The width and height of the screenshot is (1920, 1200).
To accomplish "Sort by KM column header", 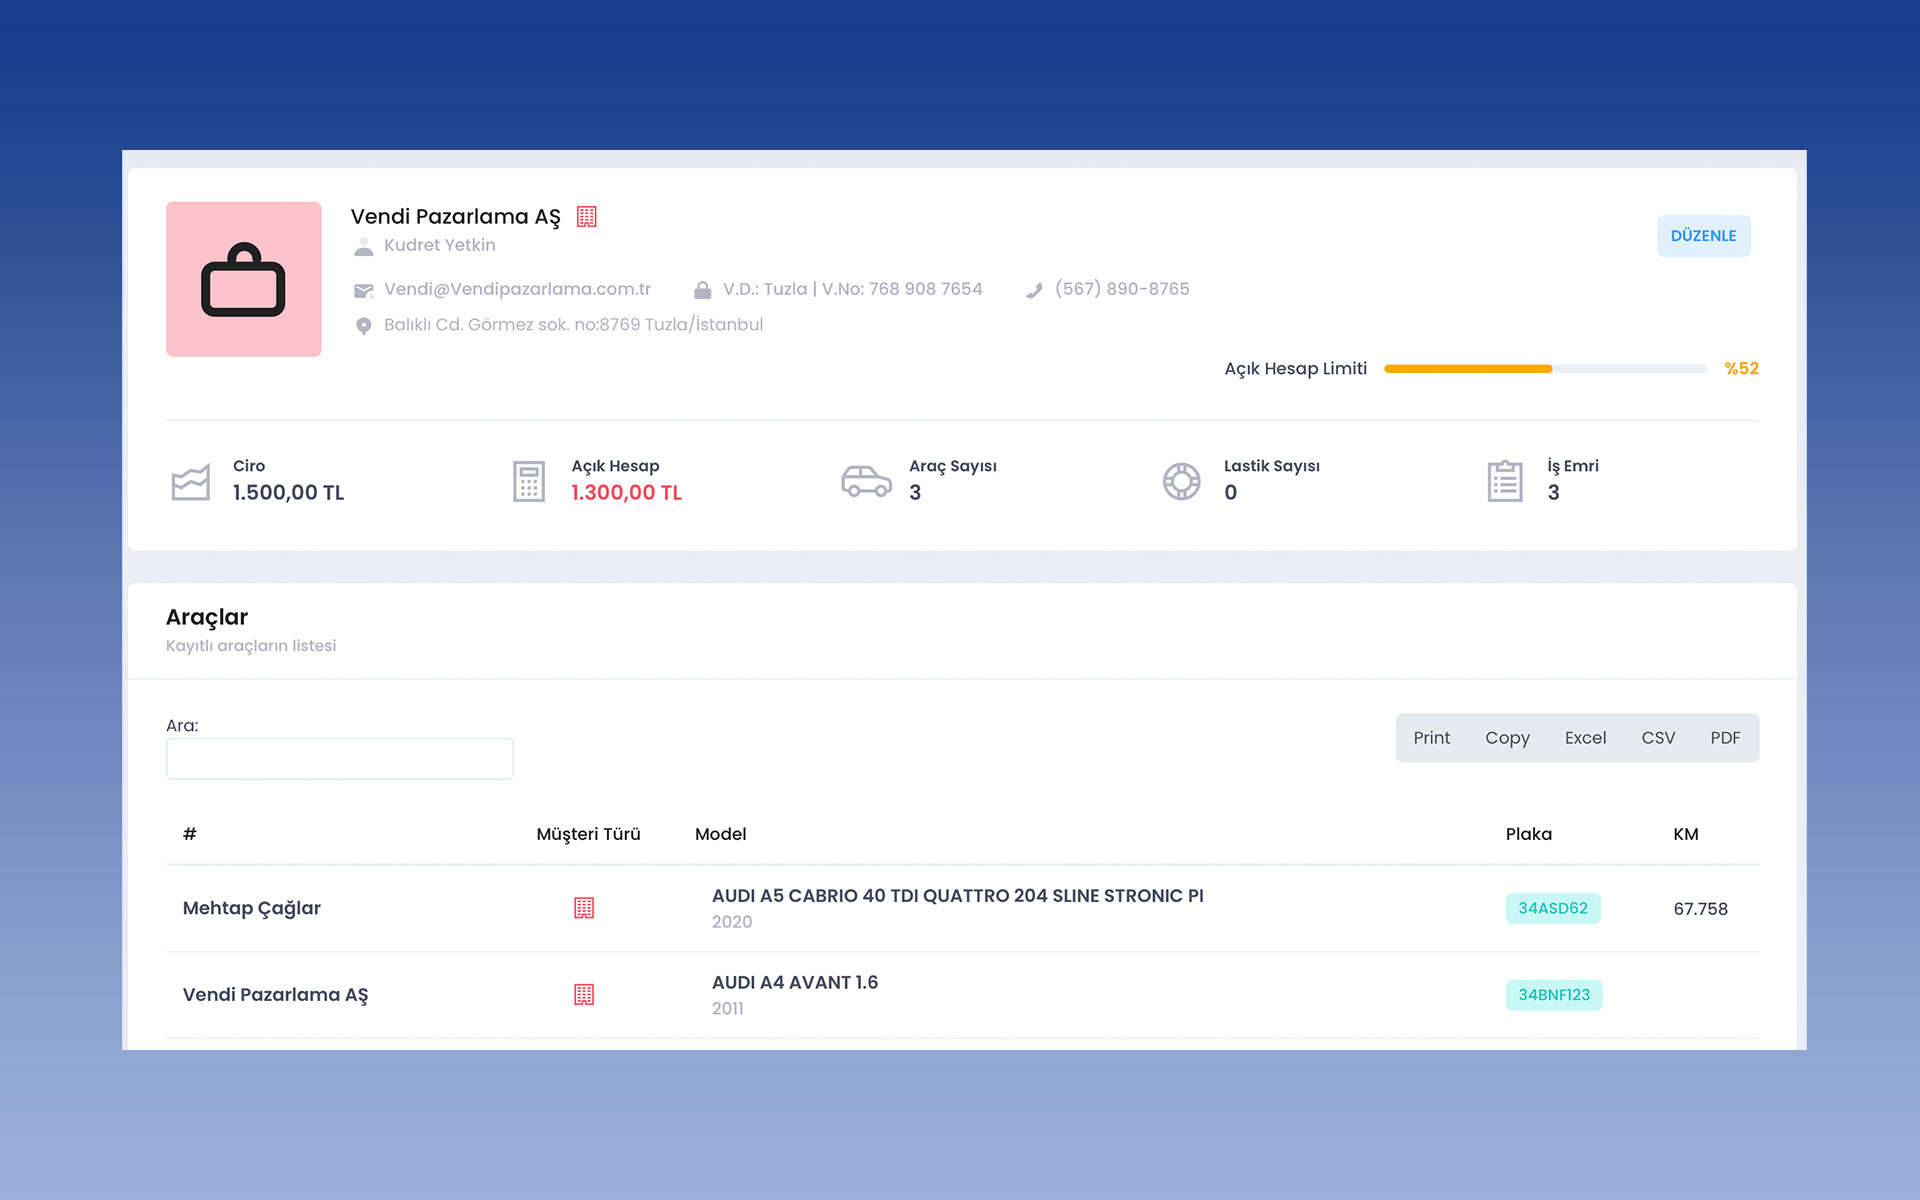I will point(1686,834).
